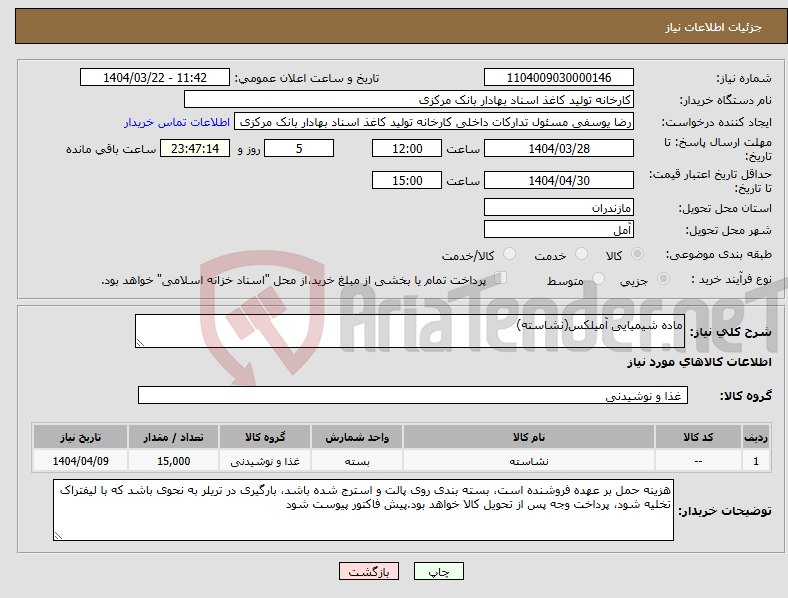Click the تاریخ نیاز column header
788x598 pixels.
80,437
